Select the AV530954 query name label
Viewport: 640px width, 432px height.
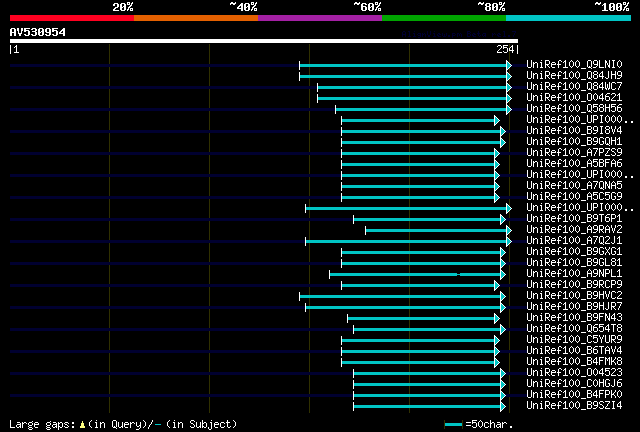pos(38,32)
